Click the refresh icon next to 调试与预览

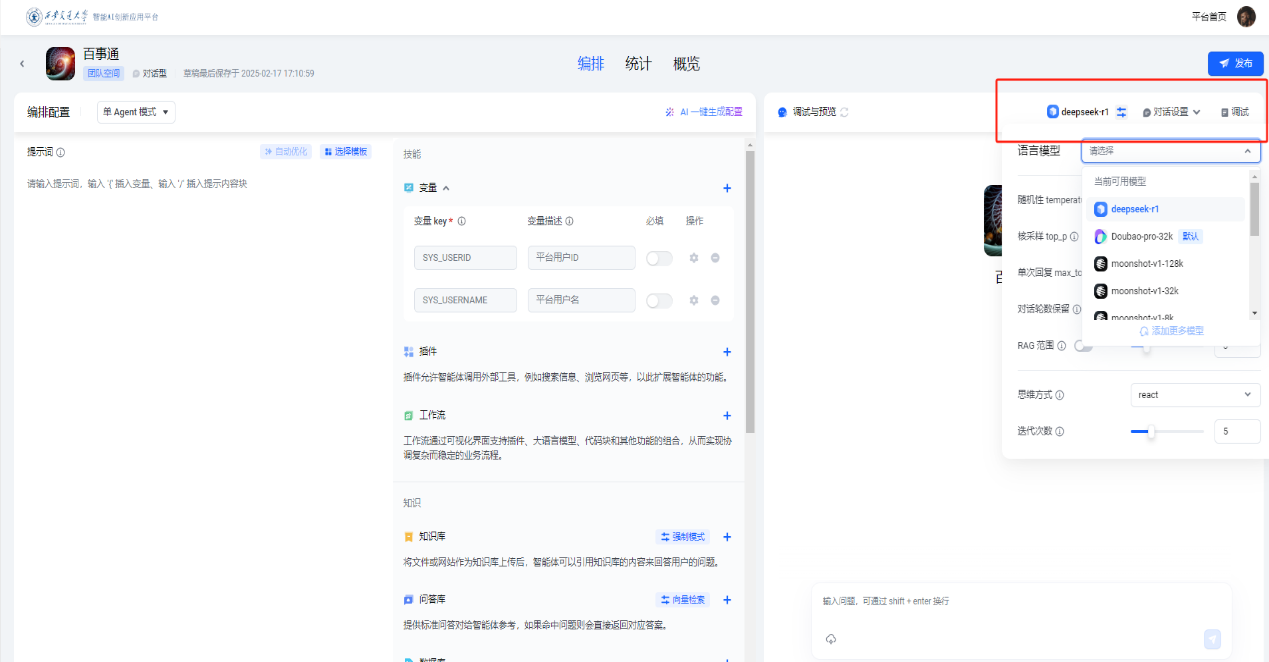pyautogui.click(x=844, y=112)
